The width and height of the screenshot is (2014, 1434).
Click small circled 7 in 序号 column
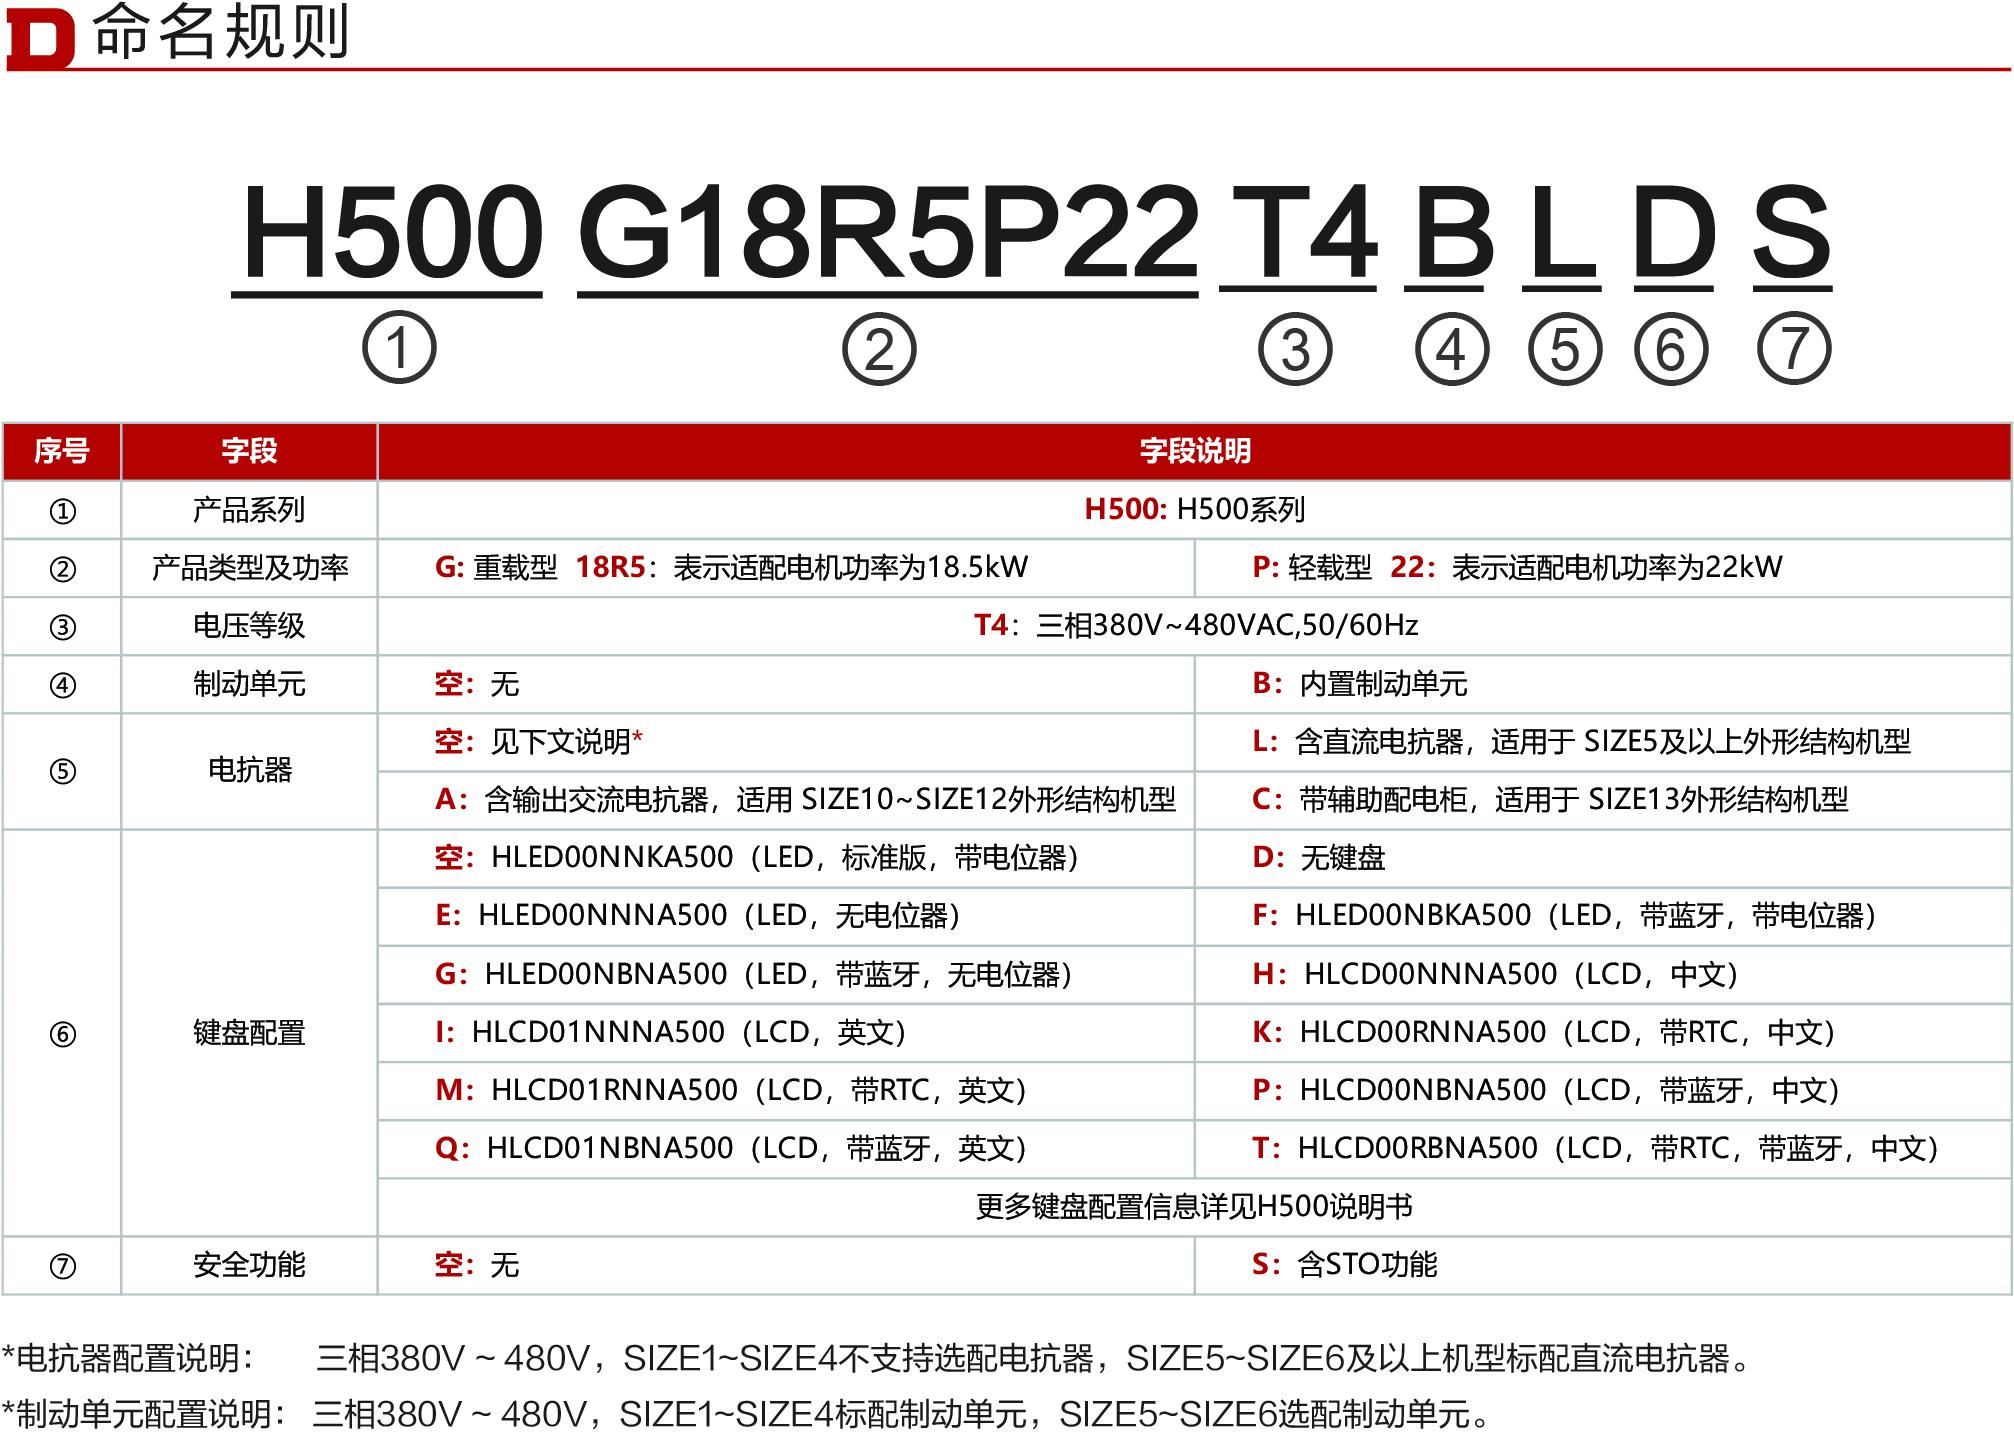pos(62,1266)
